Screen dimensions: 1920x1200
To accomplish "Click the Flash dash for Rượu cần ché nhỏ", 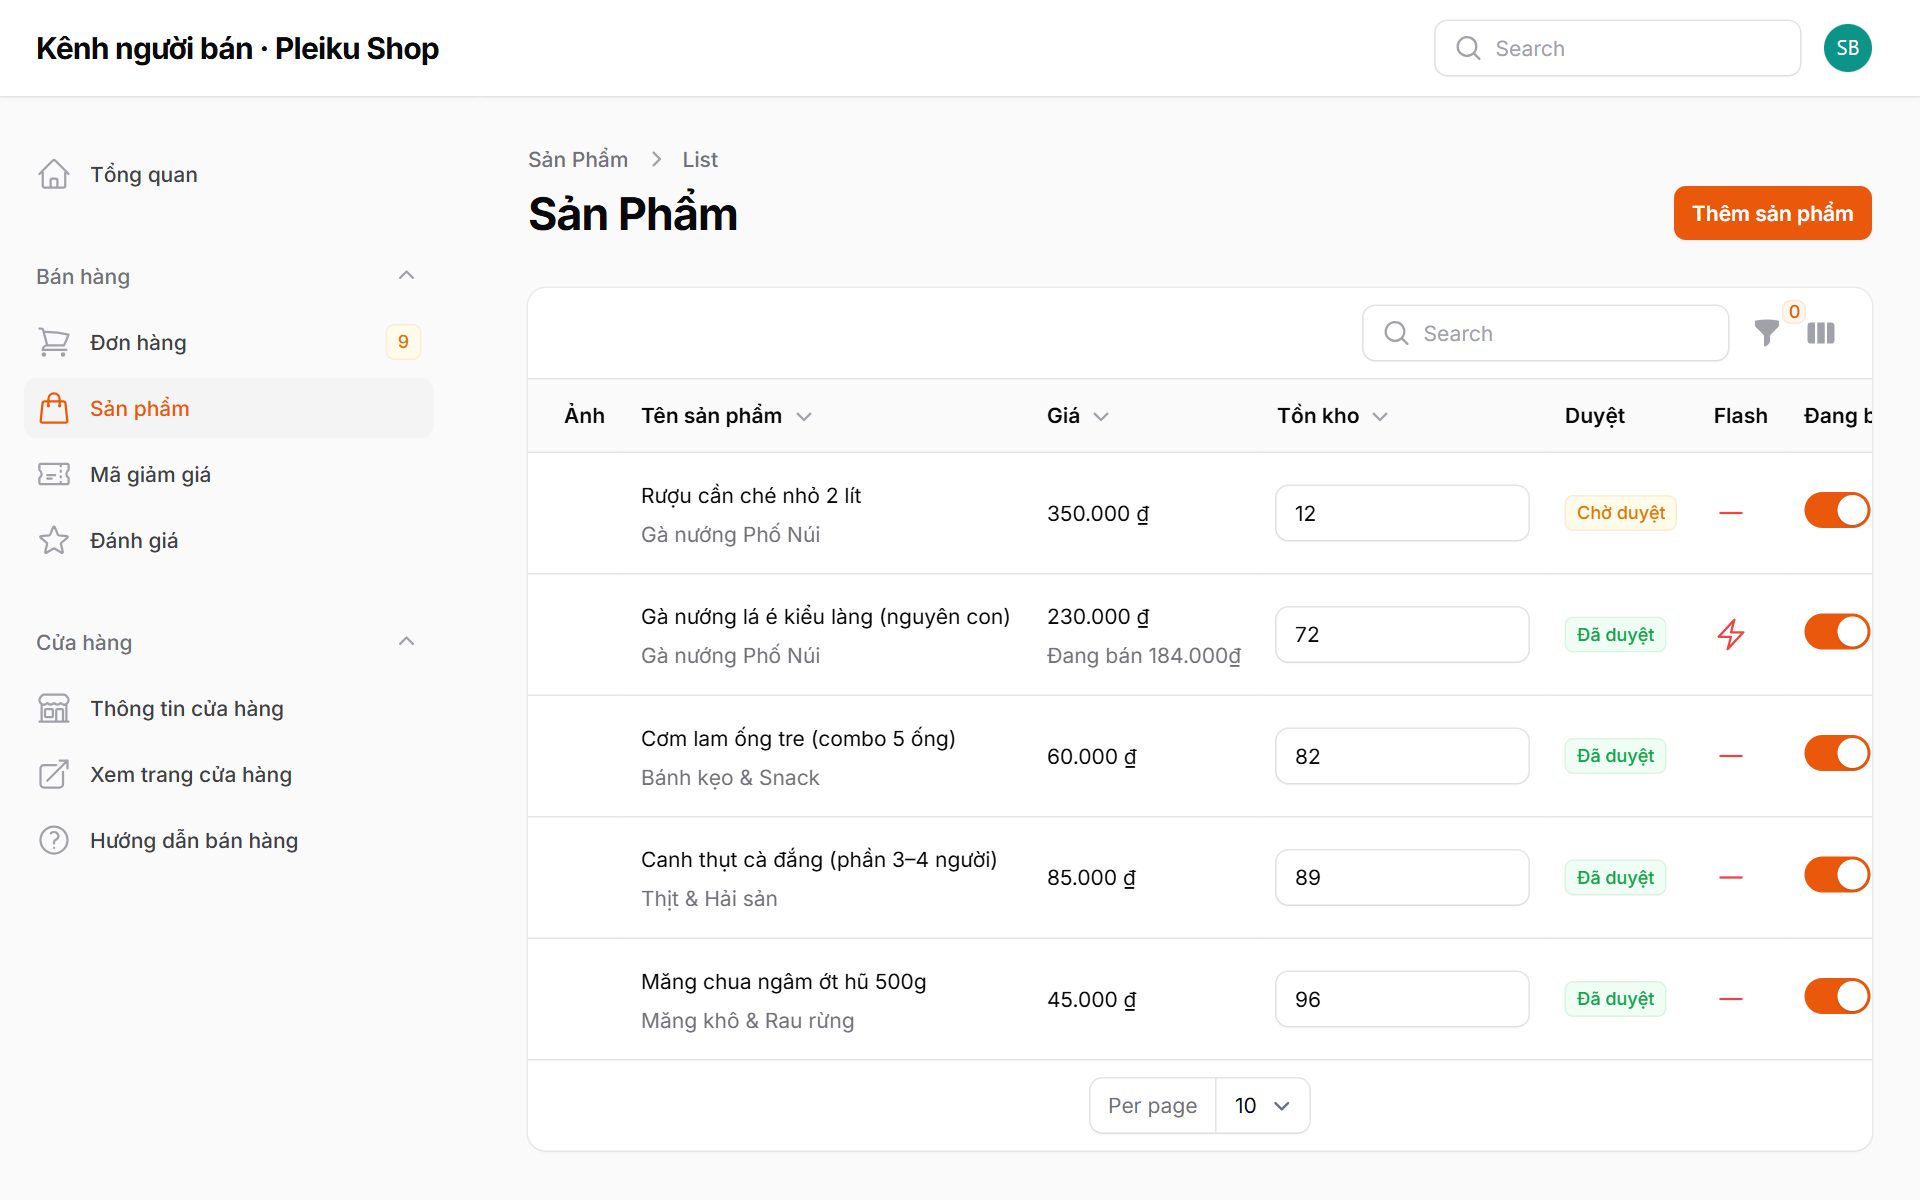I will 1731,513.
